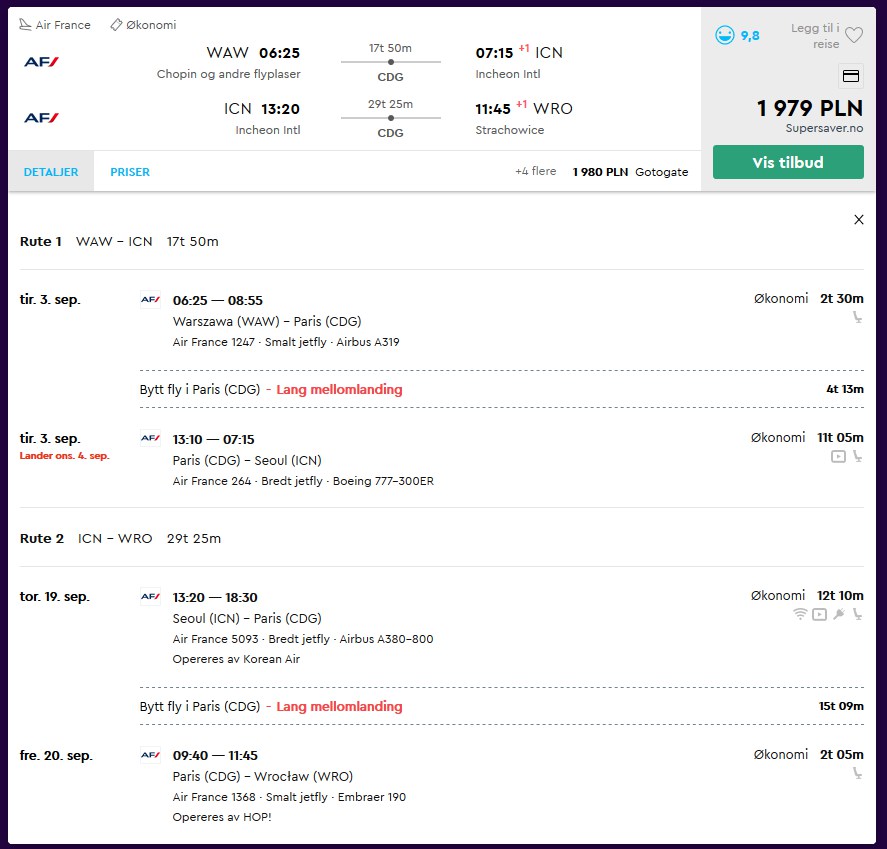The image size is (887, 849).
Task: Select the 1 980 PLN Gotogate offer
Action: coord(630,172)
